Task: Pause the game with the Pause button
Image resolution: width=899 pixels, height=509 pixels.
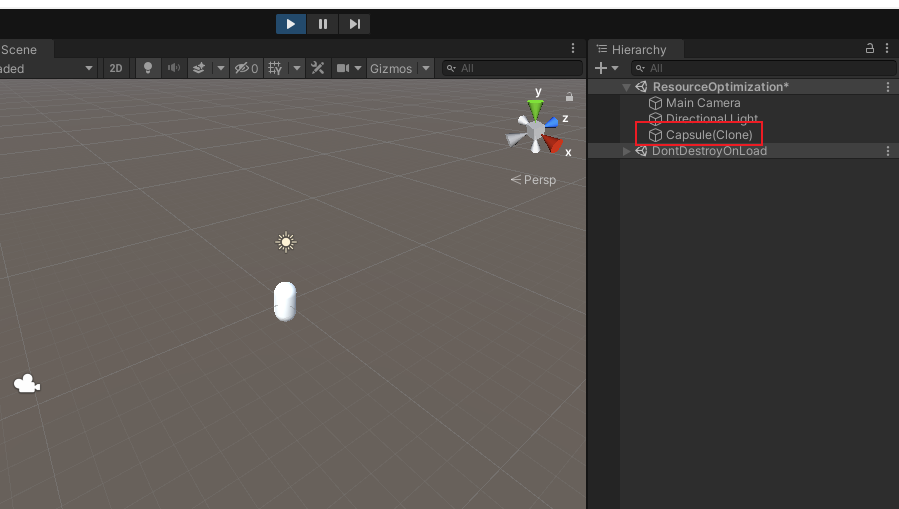Action: [322, 24]
